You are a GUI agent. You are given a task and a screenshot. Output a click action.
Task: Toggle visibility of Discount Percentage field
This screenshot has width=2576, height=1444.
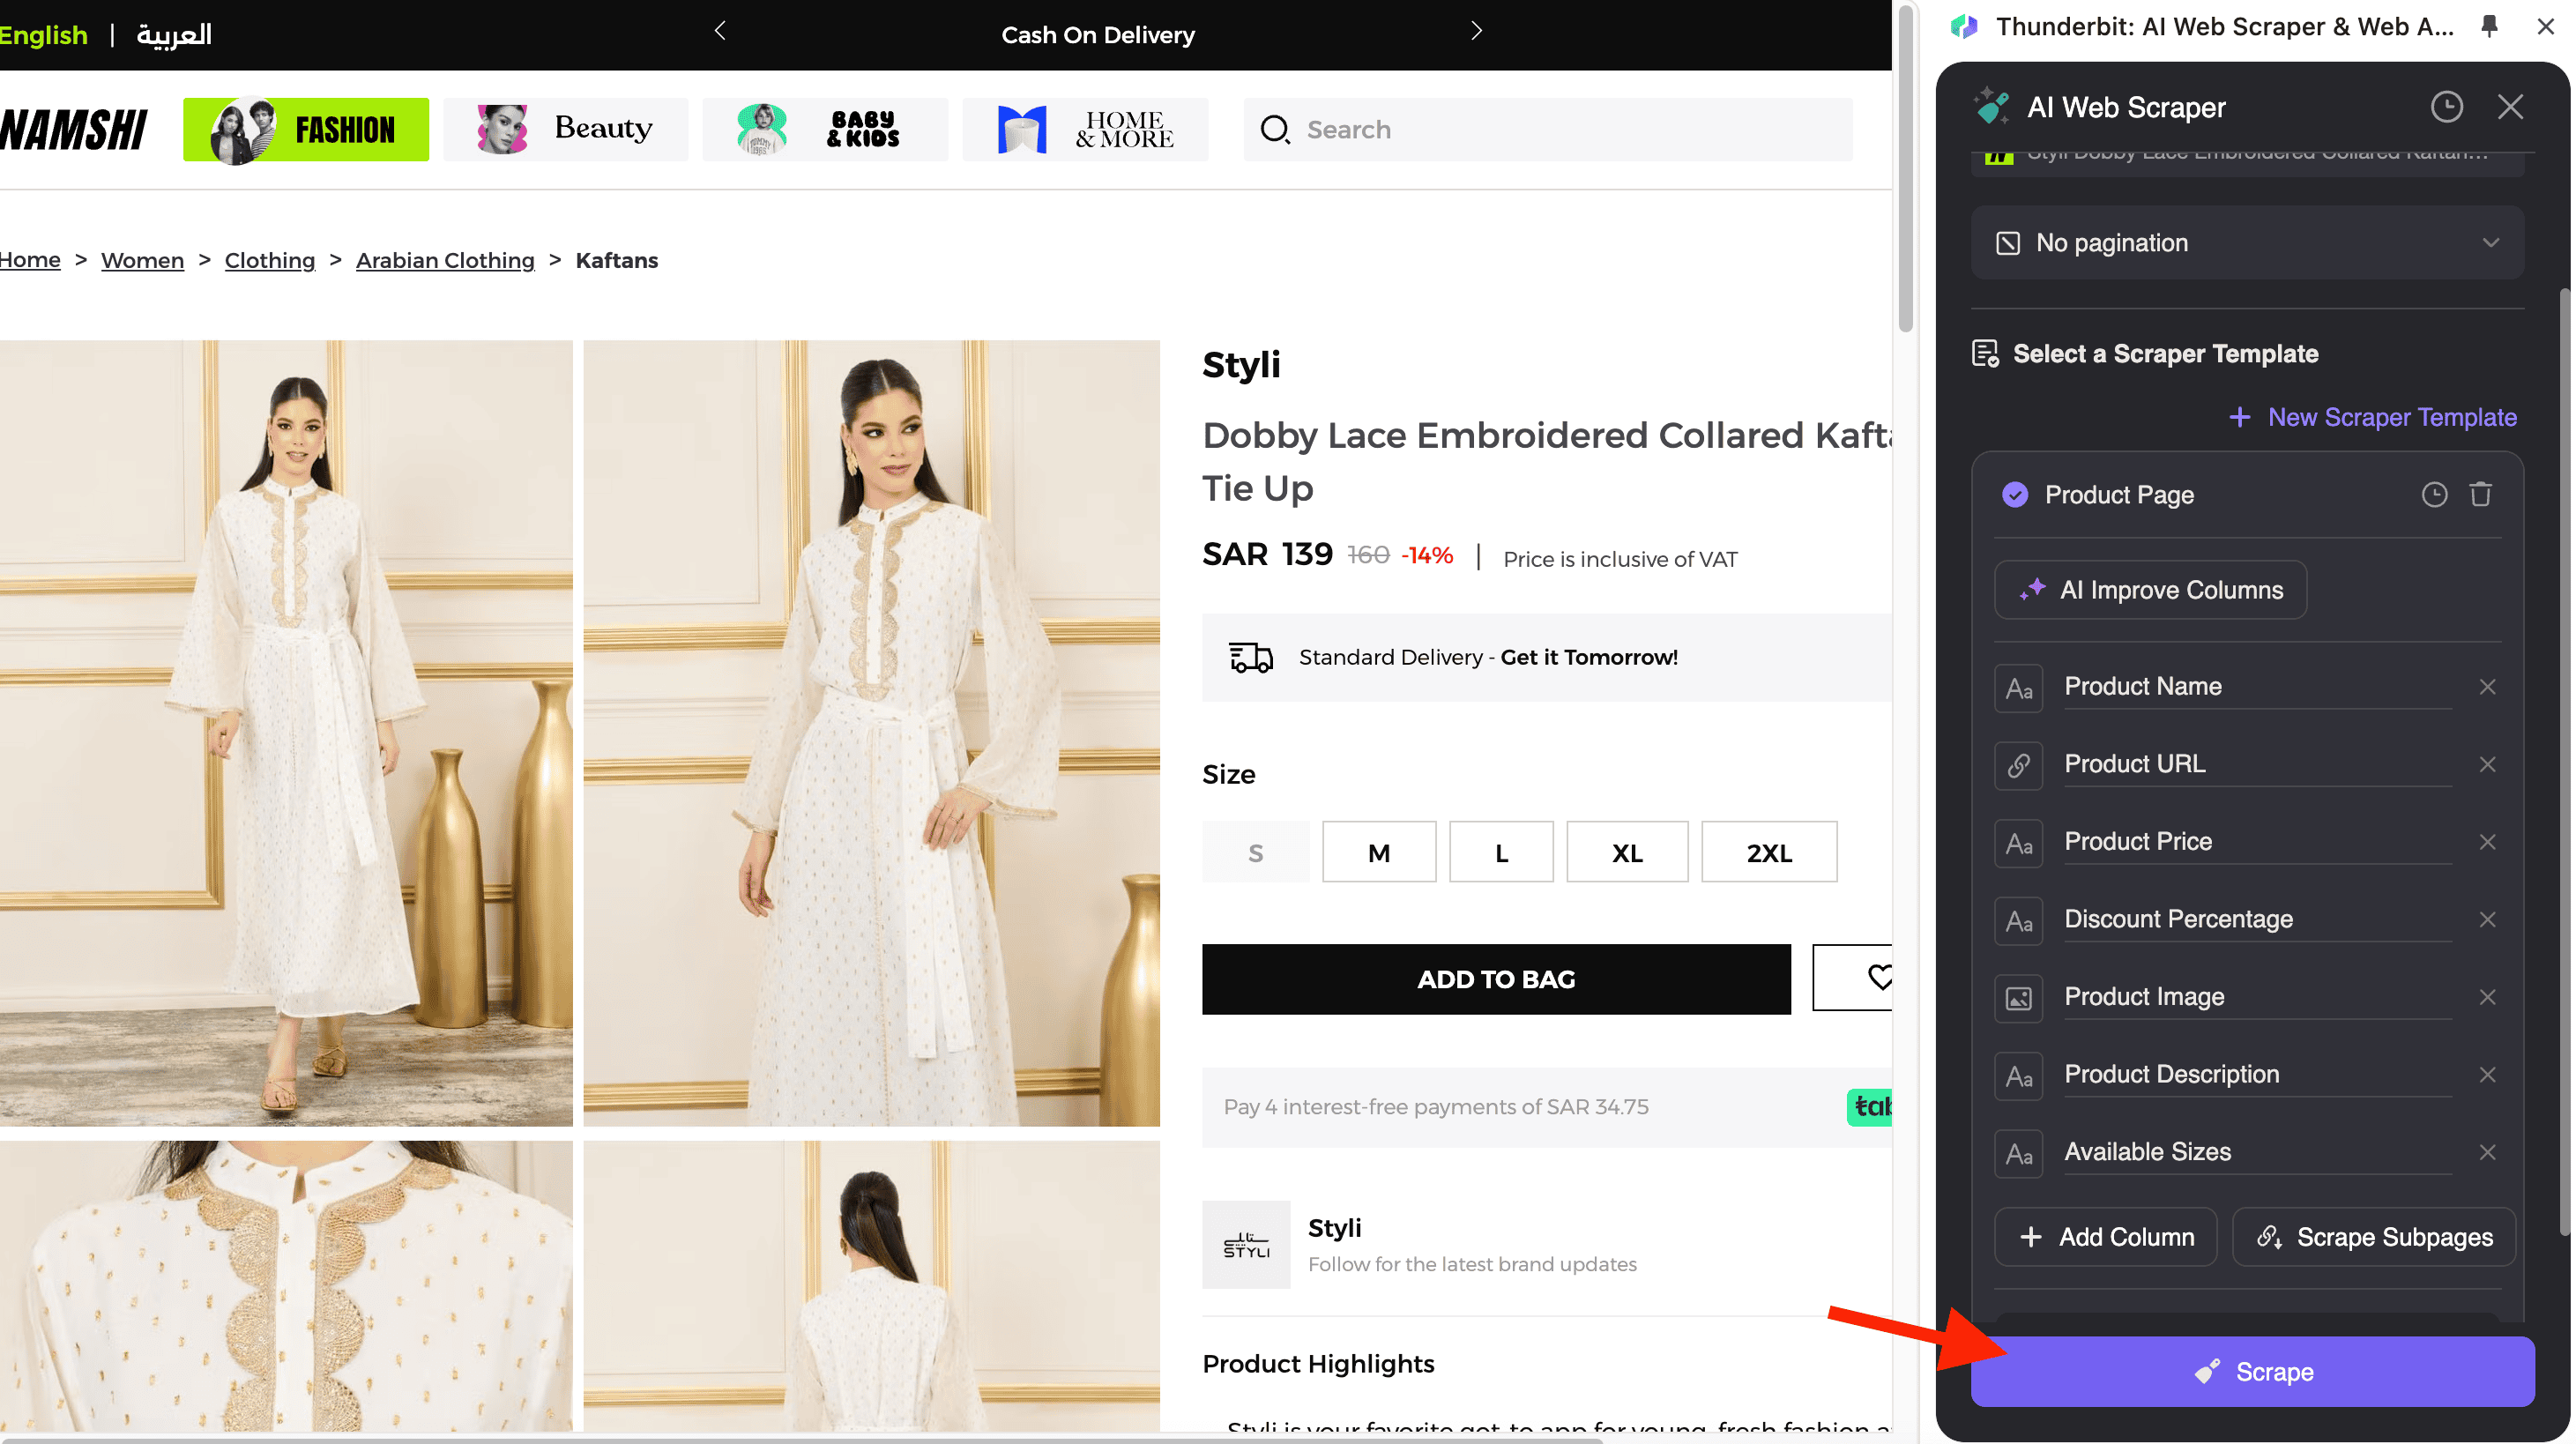click(x=2490, y=919)
